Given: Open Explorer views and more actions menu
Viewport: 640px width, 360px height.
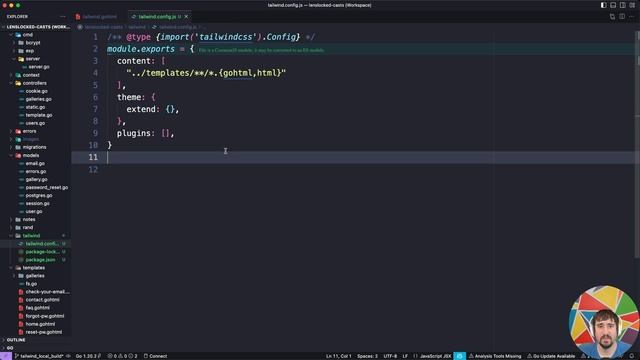Looking at the screenshot, I should [x=62, y=17].
